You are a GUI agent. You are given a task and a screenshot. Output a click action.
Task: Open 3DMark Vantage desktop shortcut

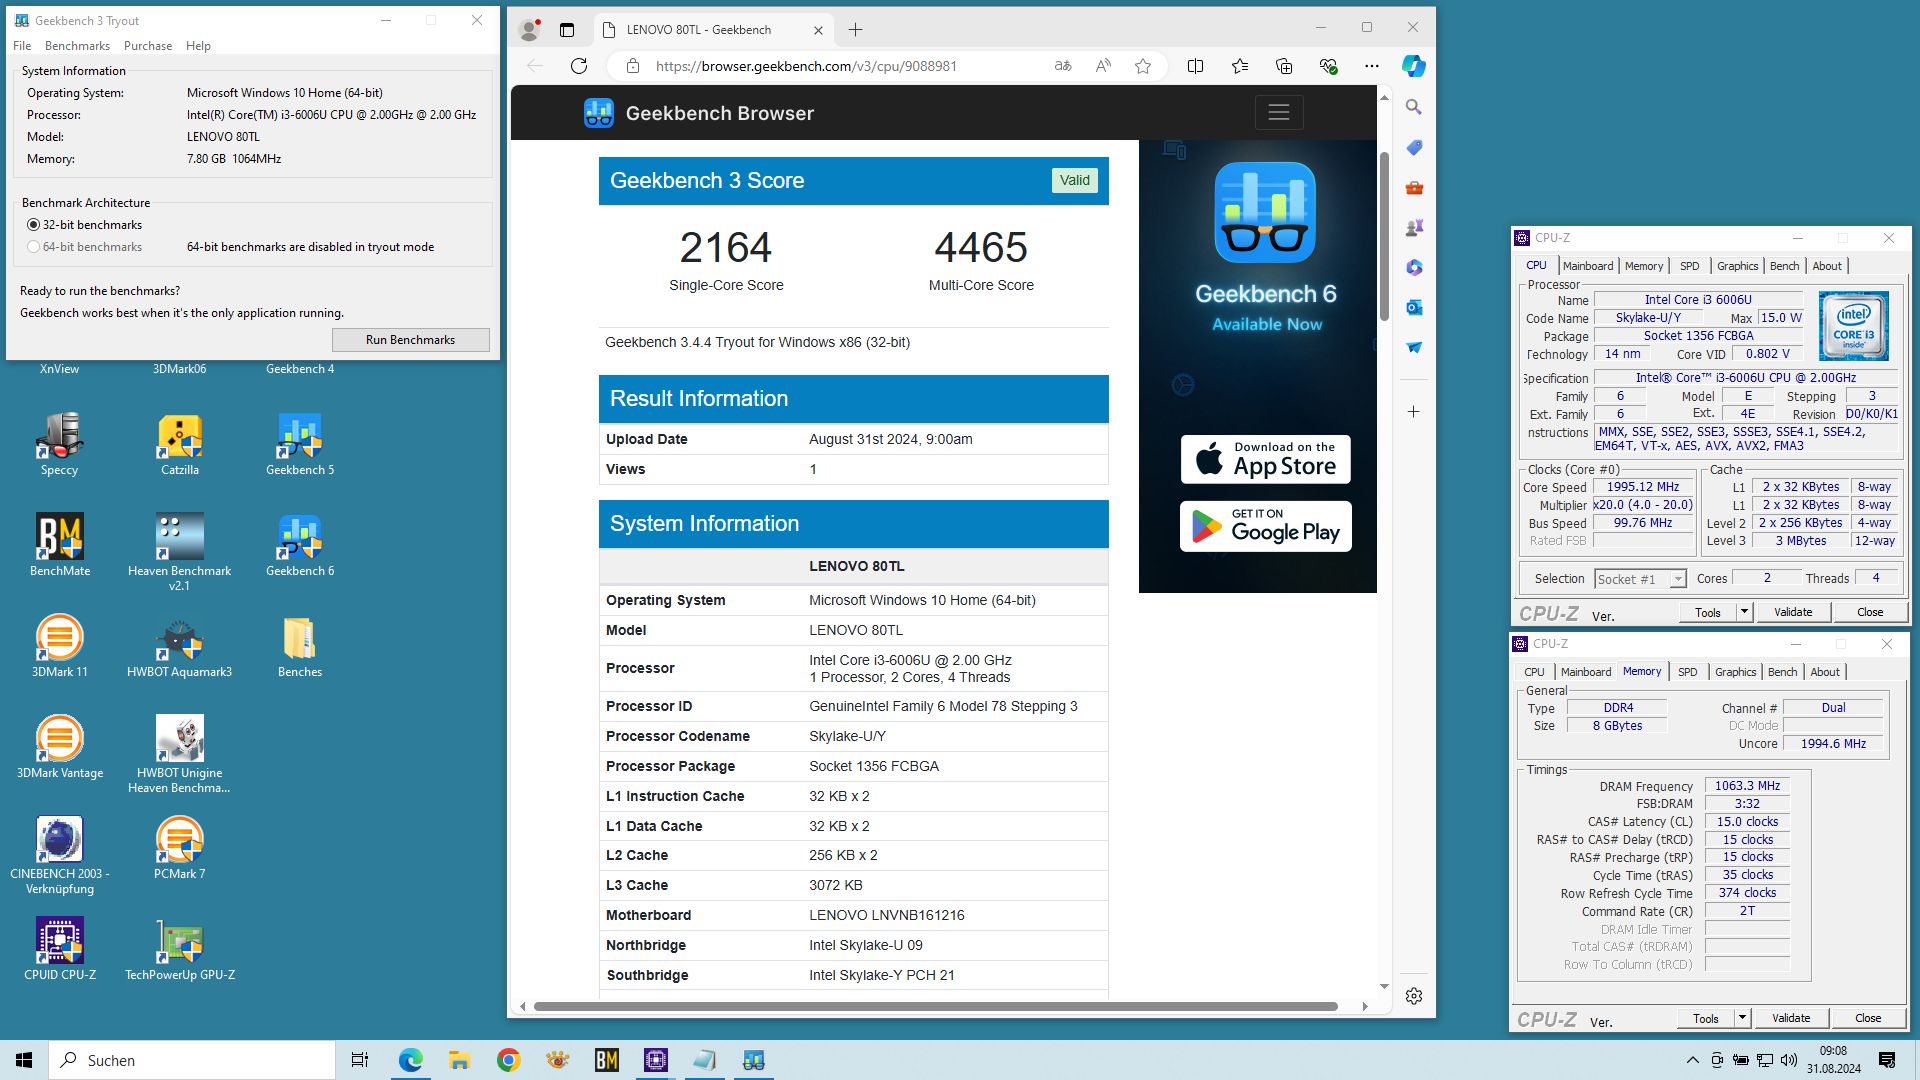60,747
